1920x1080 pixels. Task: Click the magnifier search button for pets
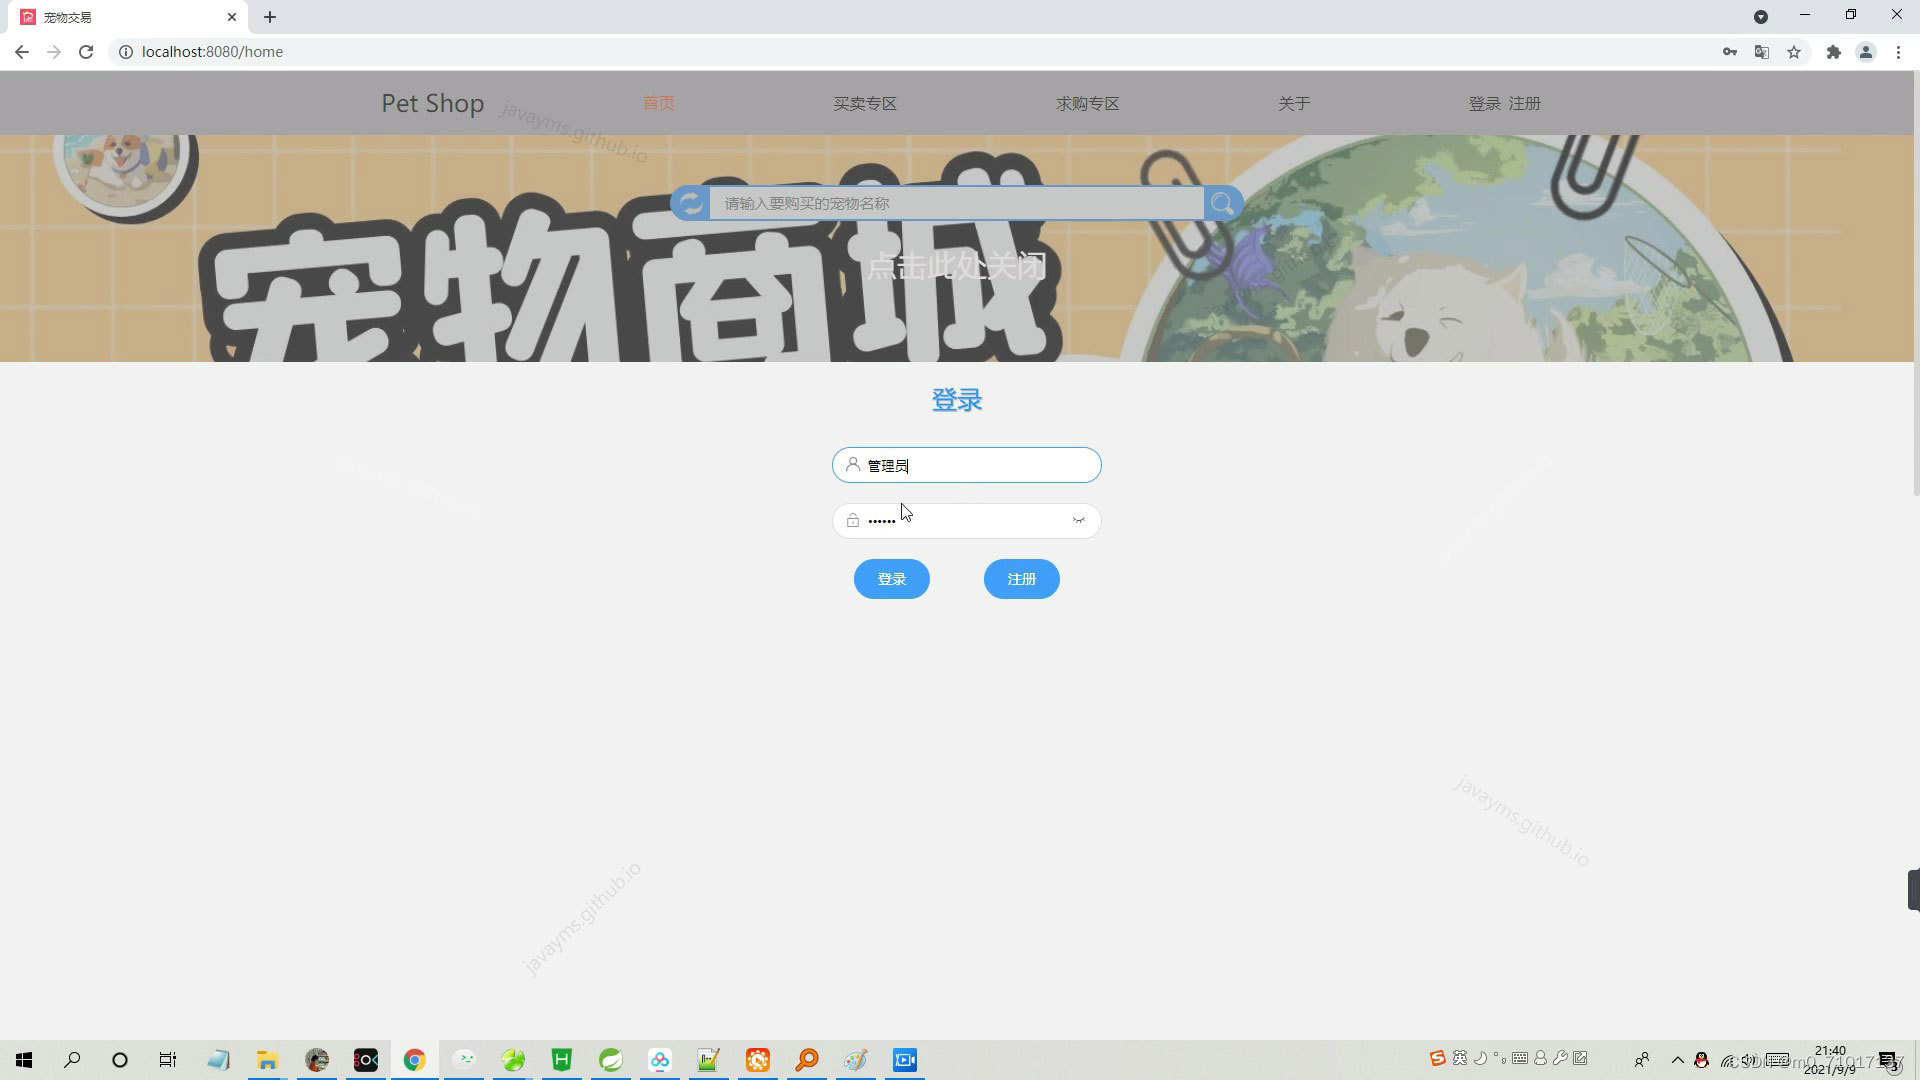coord(1222,203)
